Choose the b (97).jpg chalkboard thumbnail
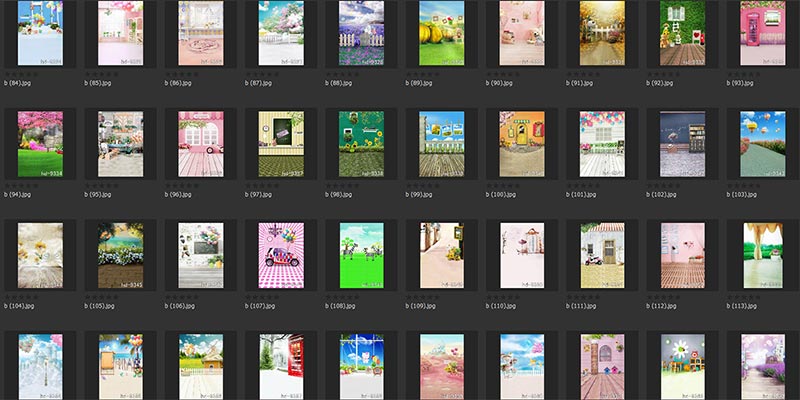Image resolution: width=800 pixels, height=400 pixels. (281, 144)
